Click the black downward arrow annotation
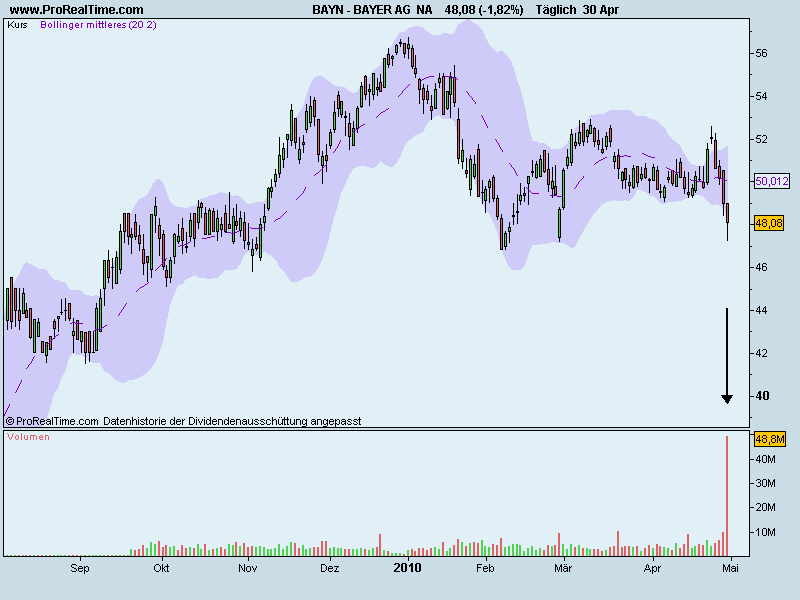This screenshot has height=600, width=800. pyautogui.click(x=727, y=356)
